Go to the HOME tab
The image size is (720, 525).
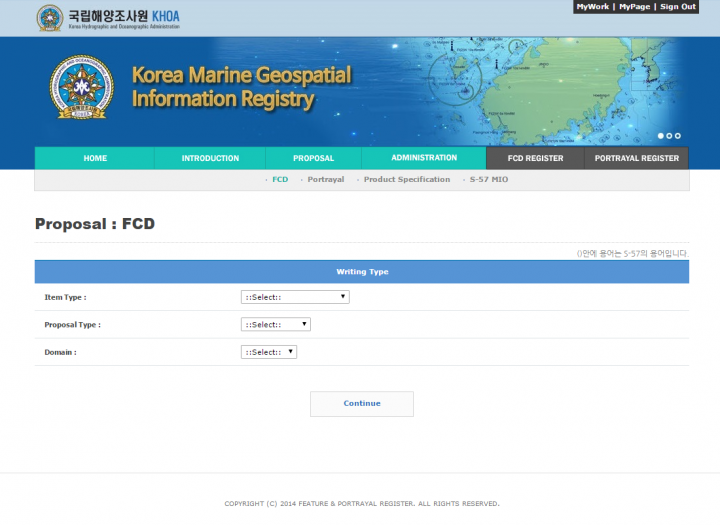[x=95, y=158]
